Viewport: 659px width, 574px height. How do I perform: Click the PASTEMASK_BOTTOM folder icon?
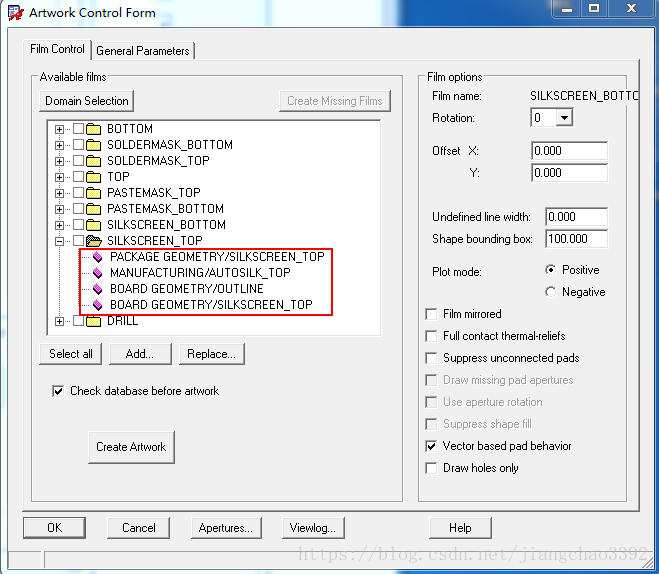(x=93, y=209)
